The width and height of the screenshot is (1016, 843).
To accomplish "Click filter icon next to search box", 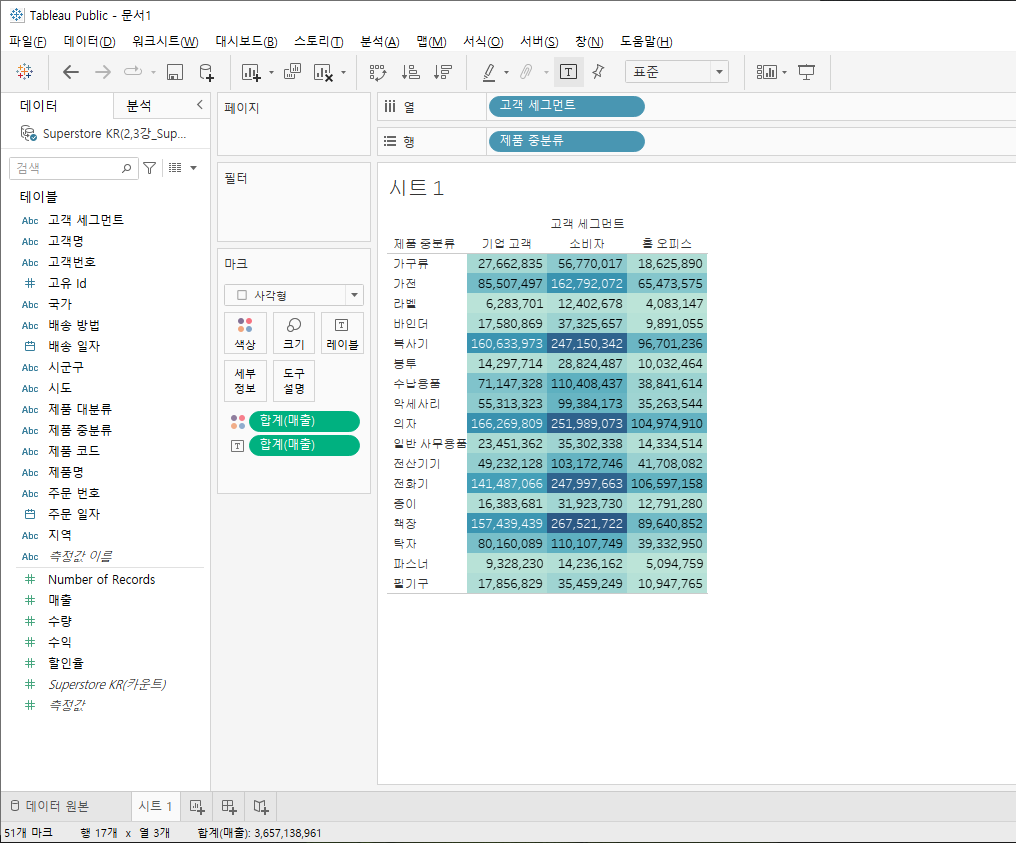I will (x=150, y=168).
